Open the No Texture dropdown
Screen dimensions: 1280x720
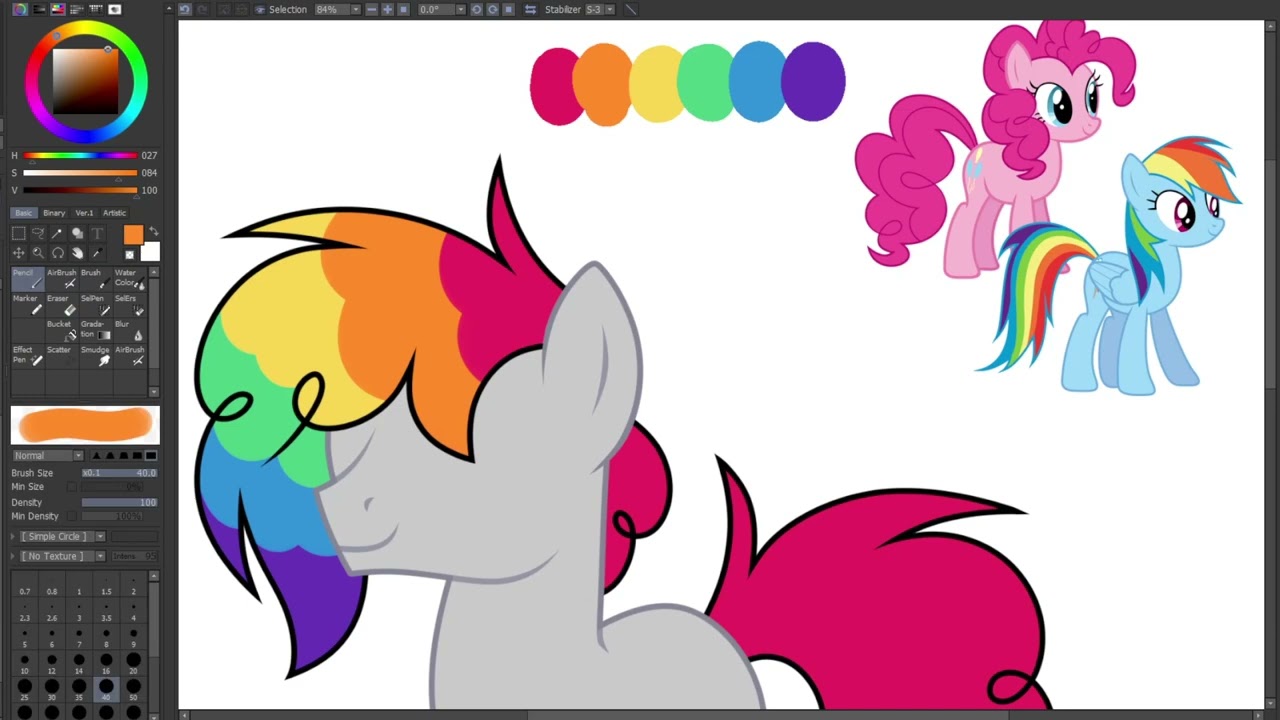(x=63, y=556)
